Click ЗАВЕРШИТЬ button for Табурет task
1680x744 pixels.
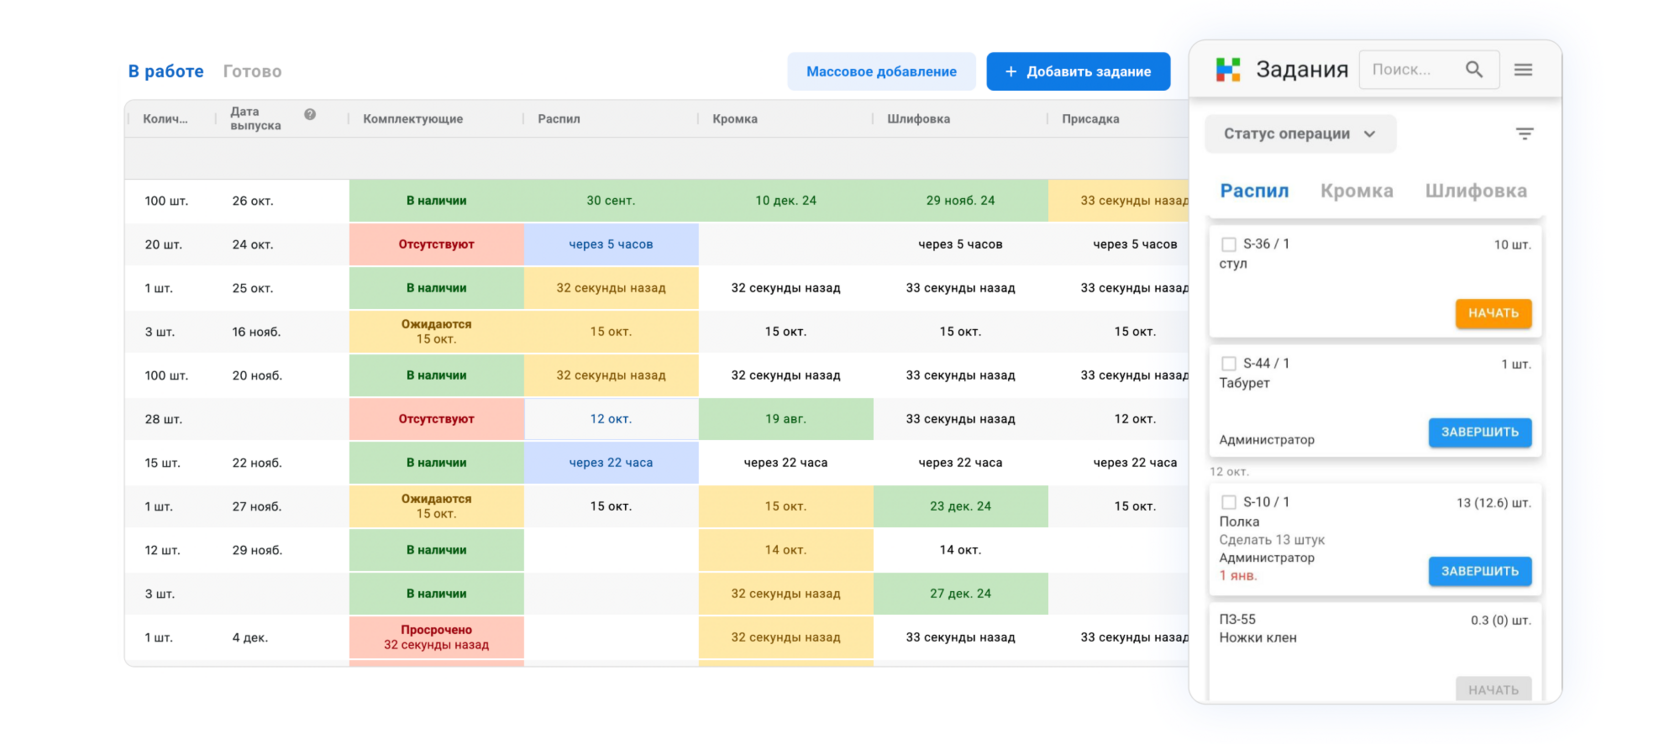1480,432
